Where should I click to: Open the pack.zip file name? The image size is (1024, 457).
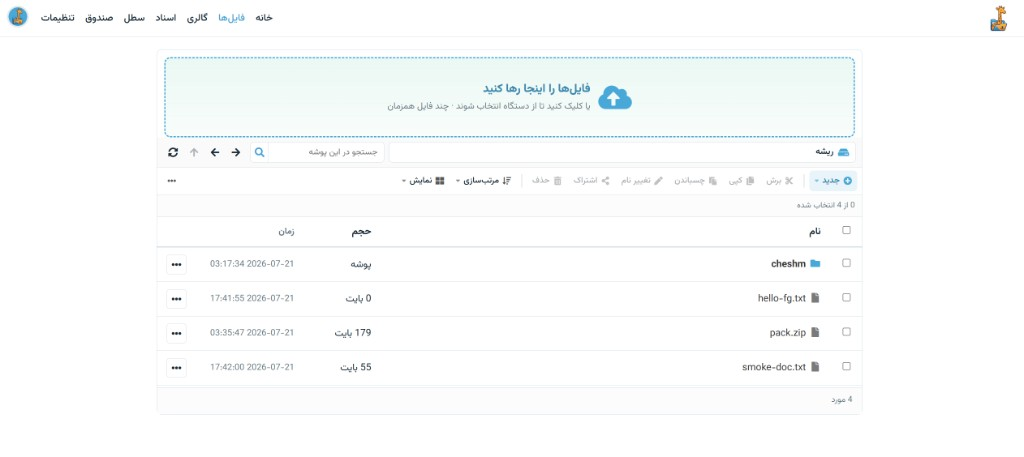[x=788, y=332]
